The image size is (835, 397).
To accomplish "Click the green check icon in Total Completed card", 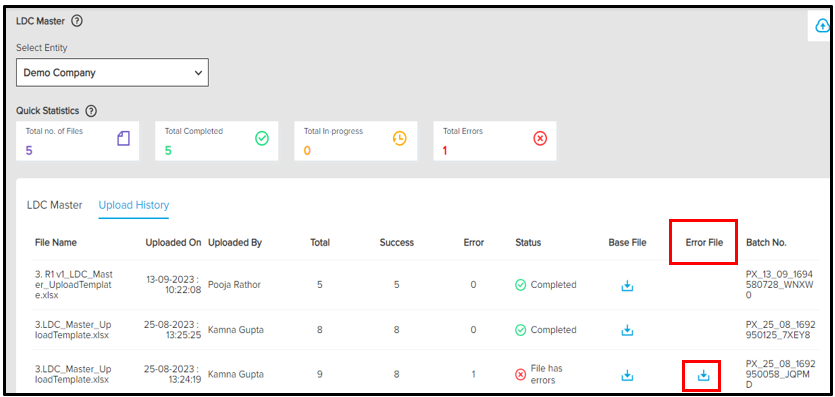I will pos(262,139).
